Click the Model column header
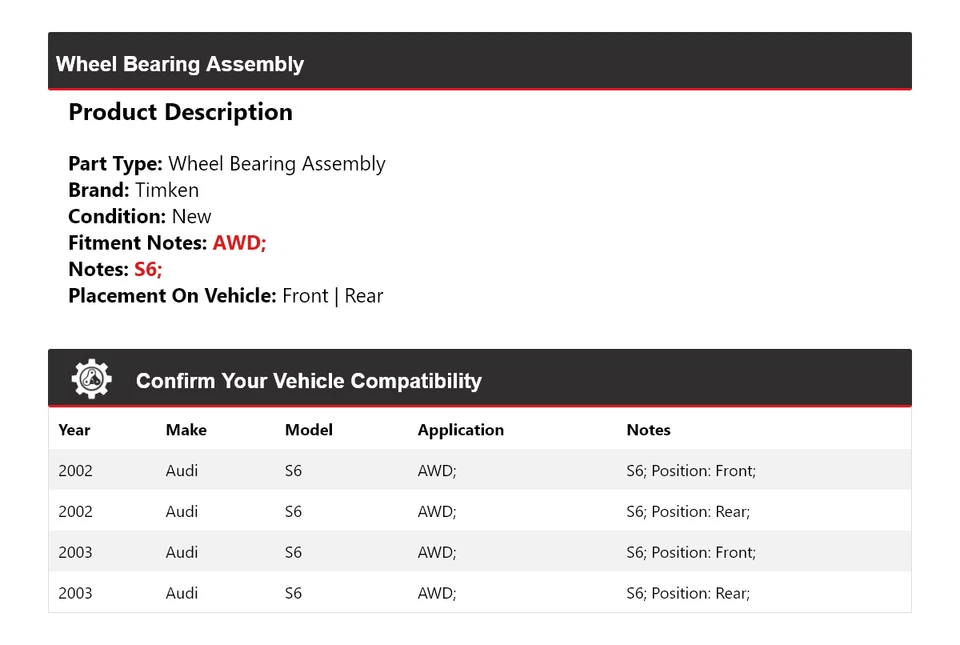Viewport: 960px width, 645px height. click(x=308, y=430)
